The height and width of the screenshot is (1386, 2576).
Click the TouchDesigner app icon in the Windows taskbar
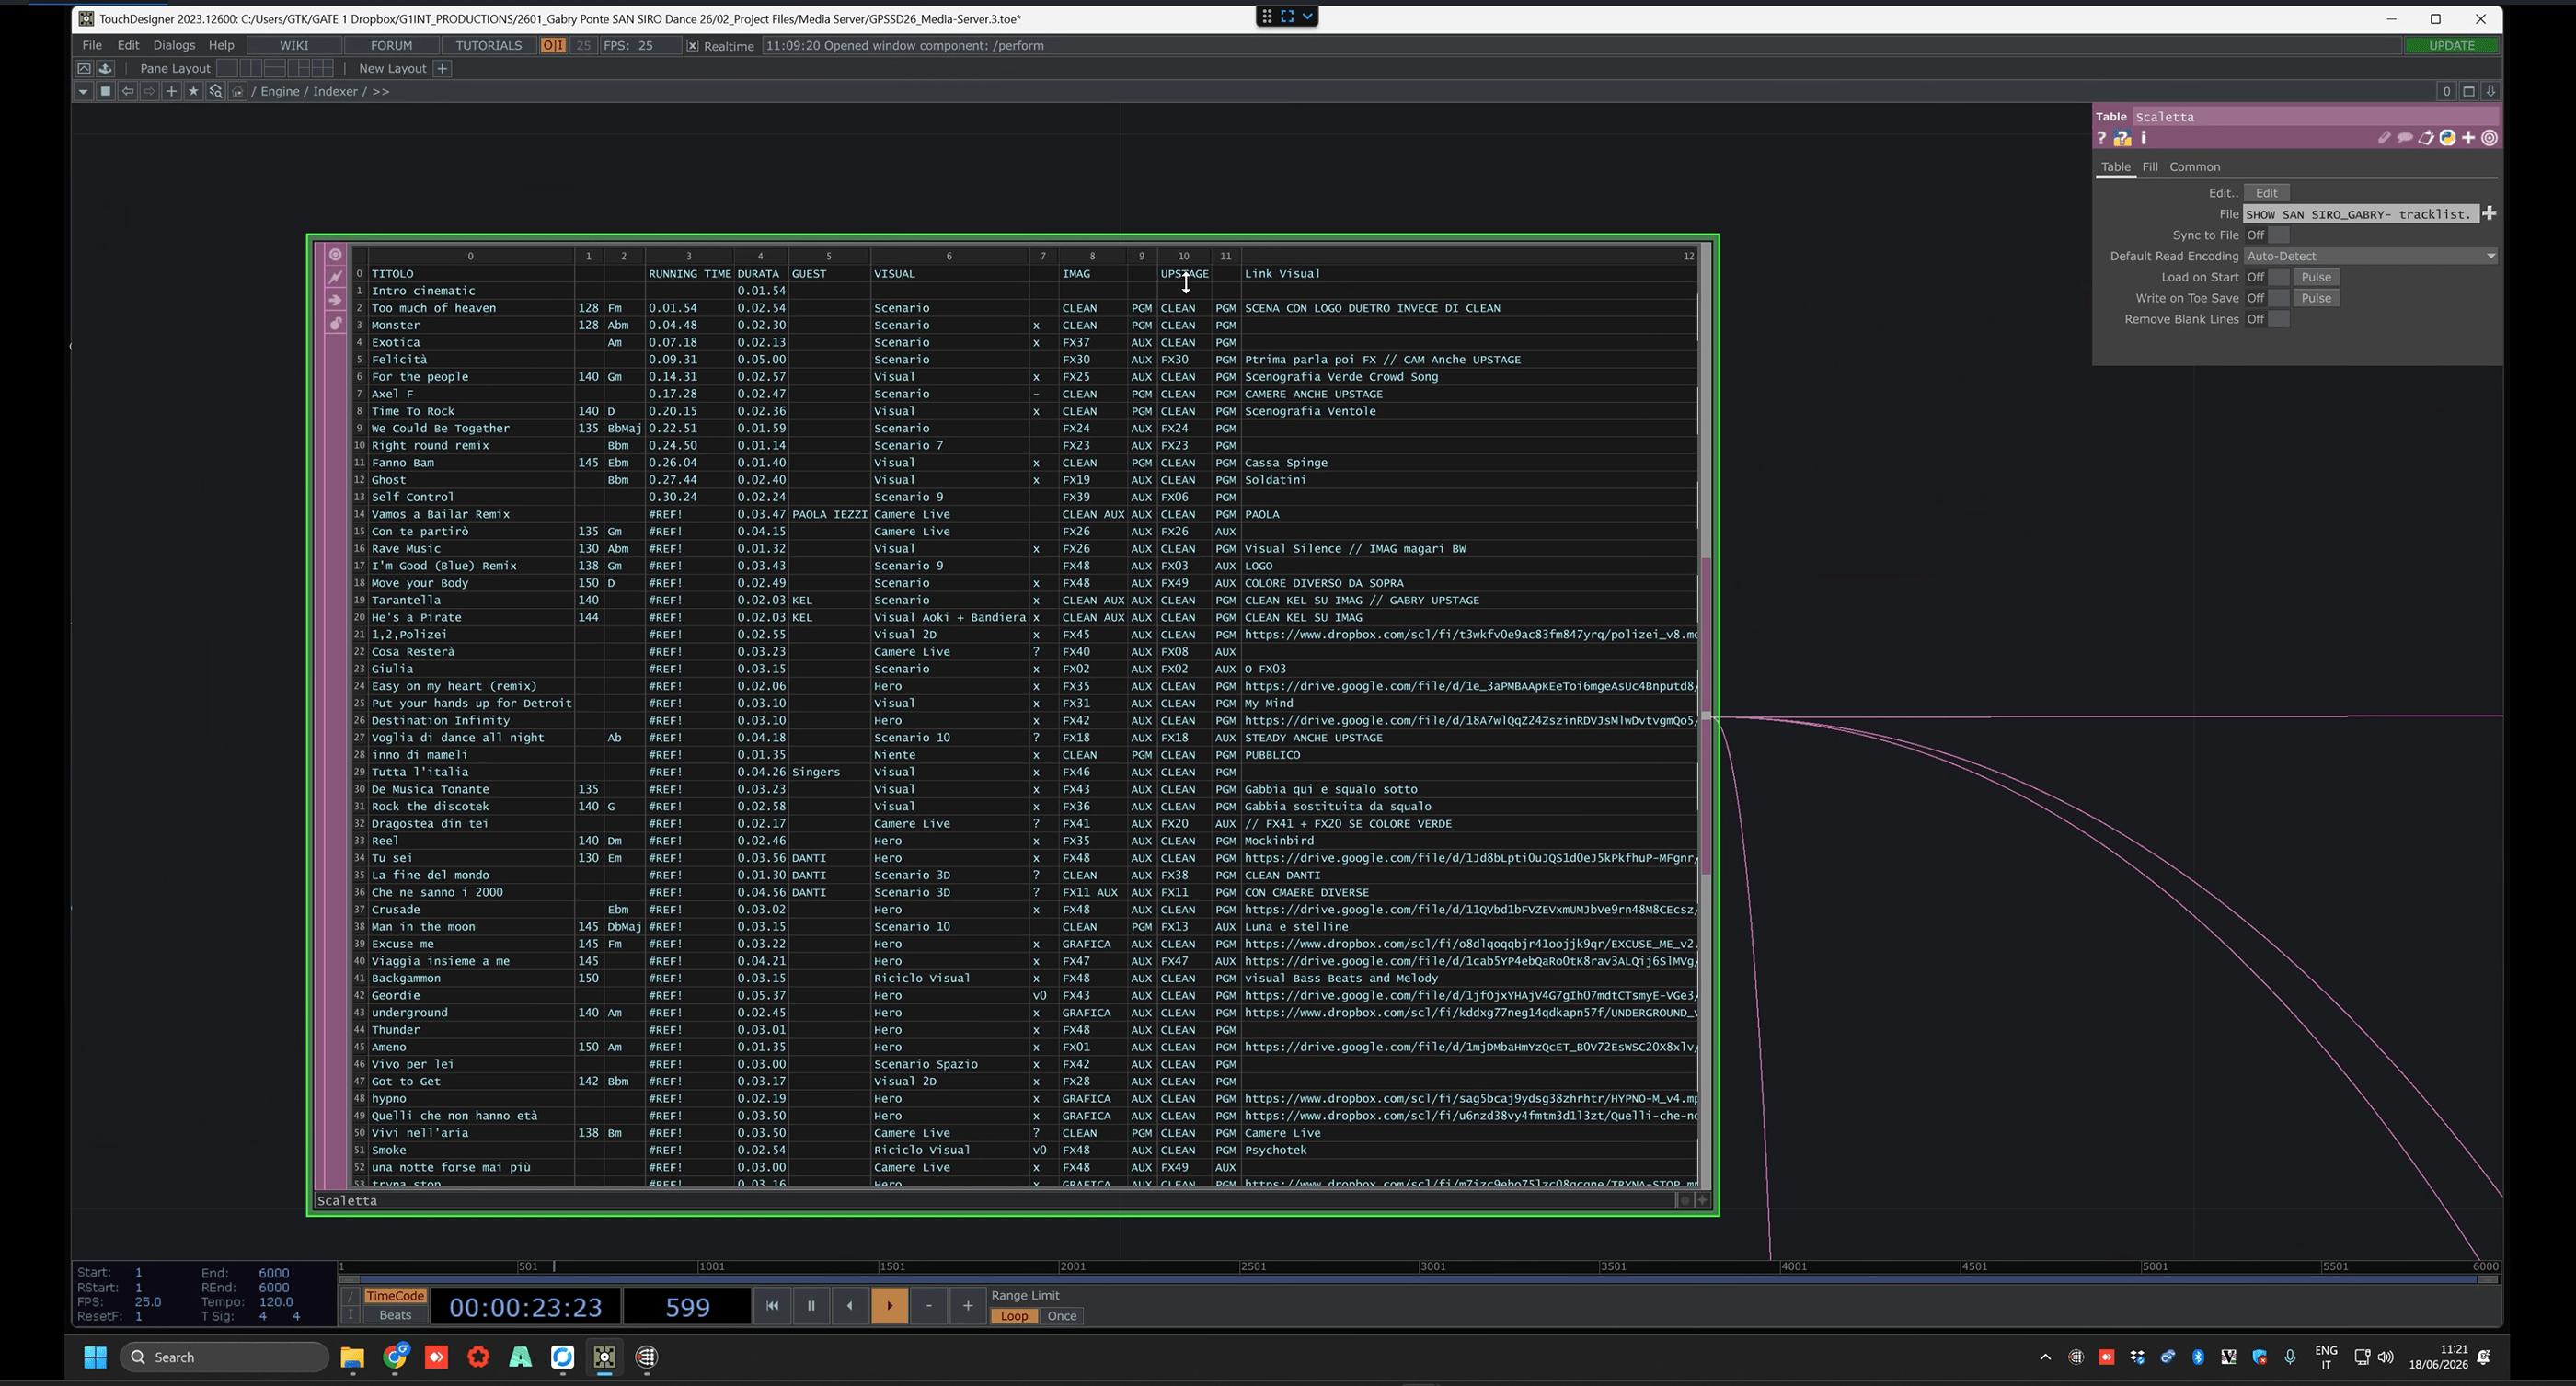point(604,1357)
